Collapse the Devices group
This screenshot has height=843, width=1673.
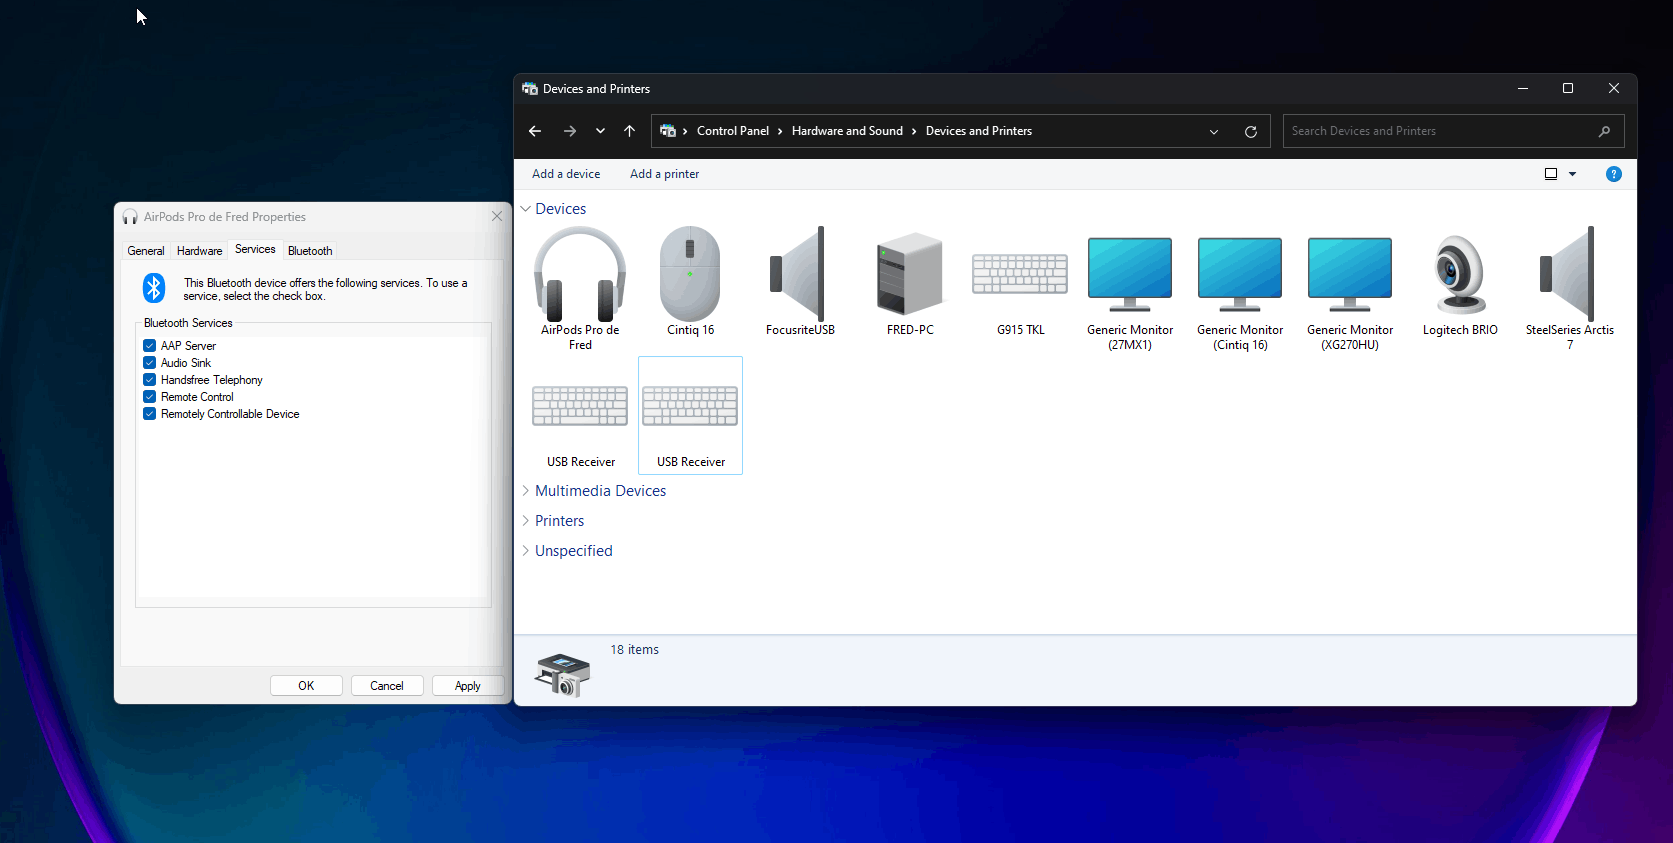[526, 209]
